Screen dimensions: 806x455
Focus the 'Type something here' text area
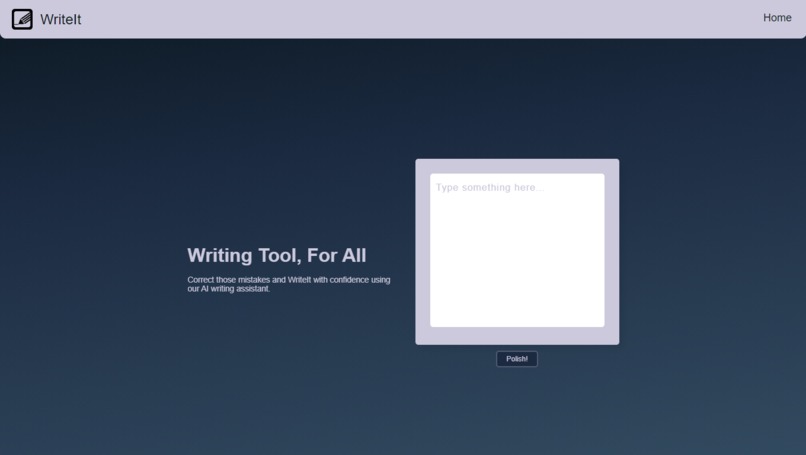[517, 250]
